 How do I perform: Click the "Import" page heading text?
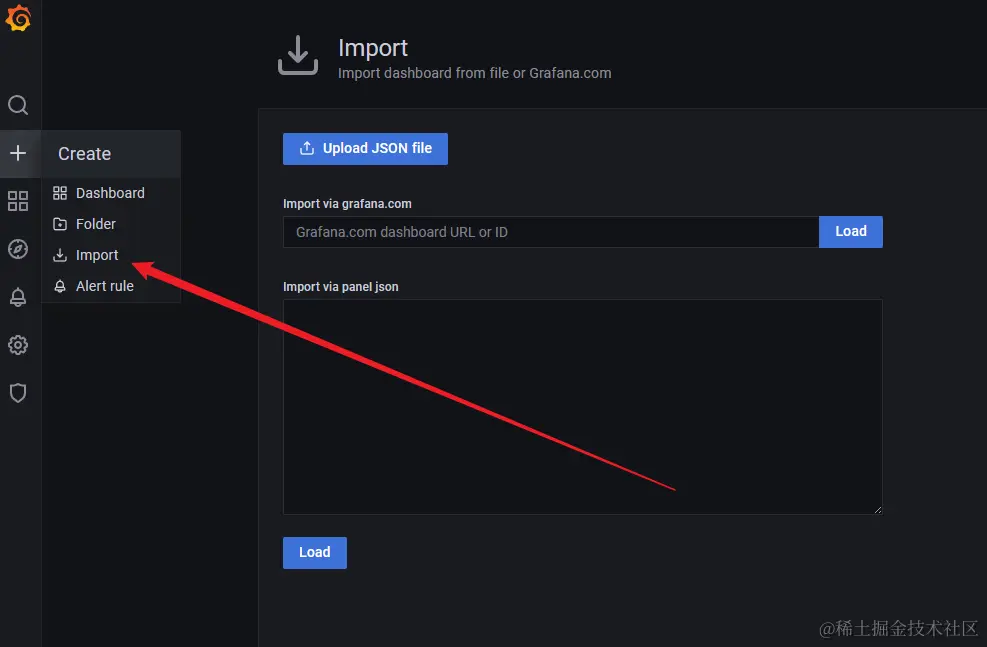pyautogui.click(x=373, y=48)
